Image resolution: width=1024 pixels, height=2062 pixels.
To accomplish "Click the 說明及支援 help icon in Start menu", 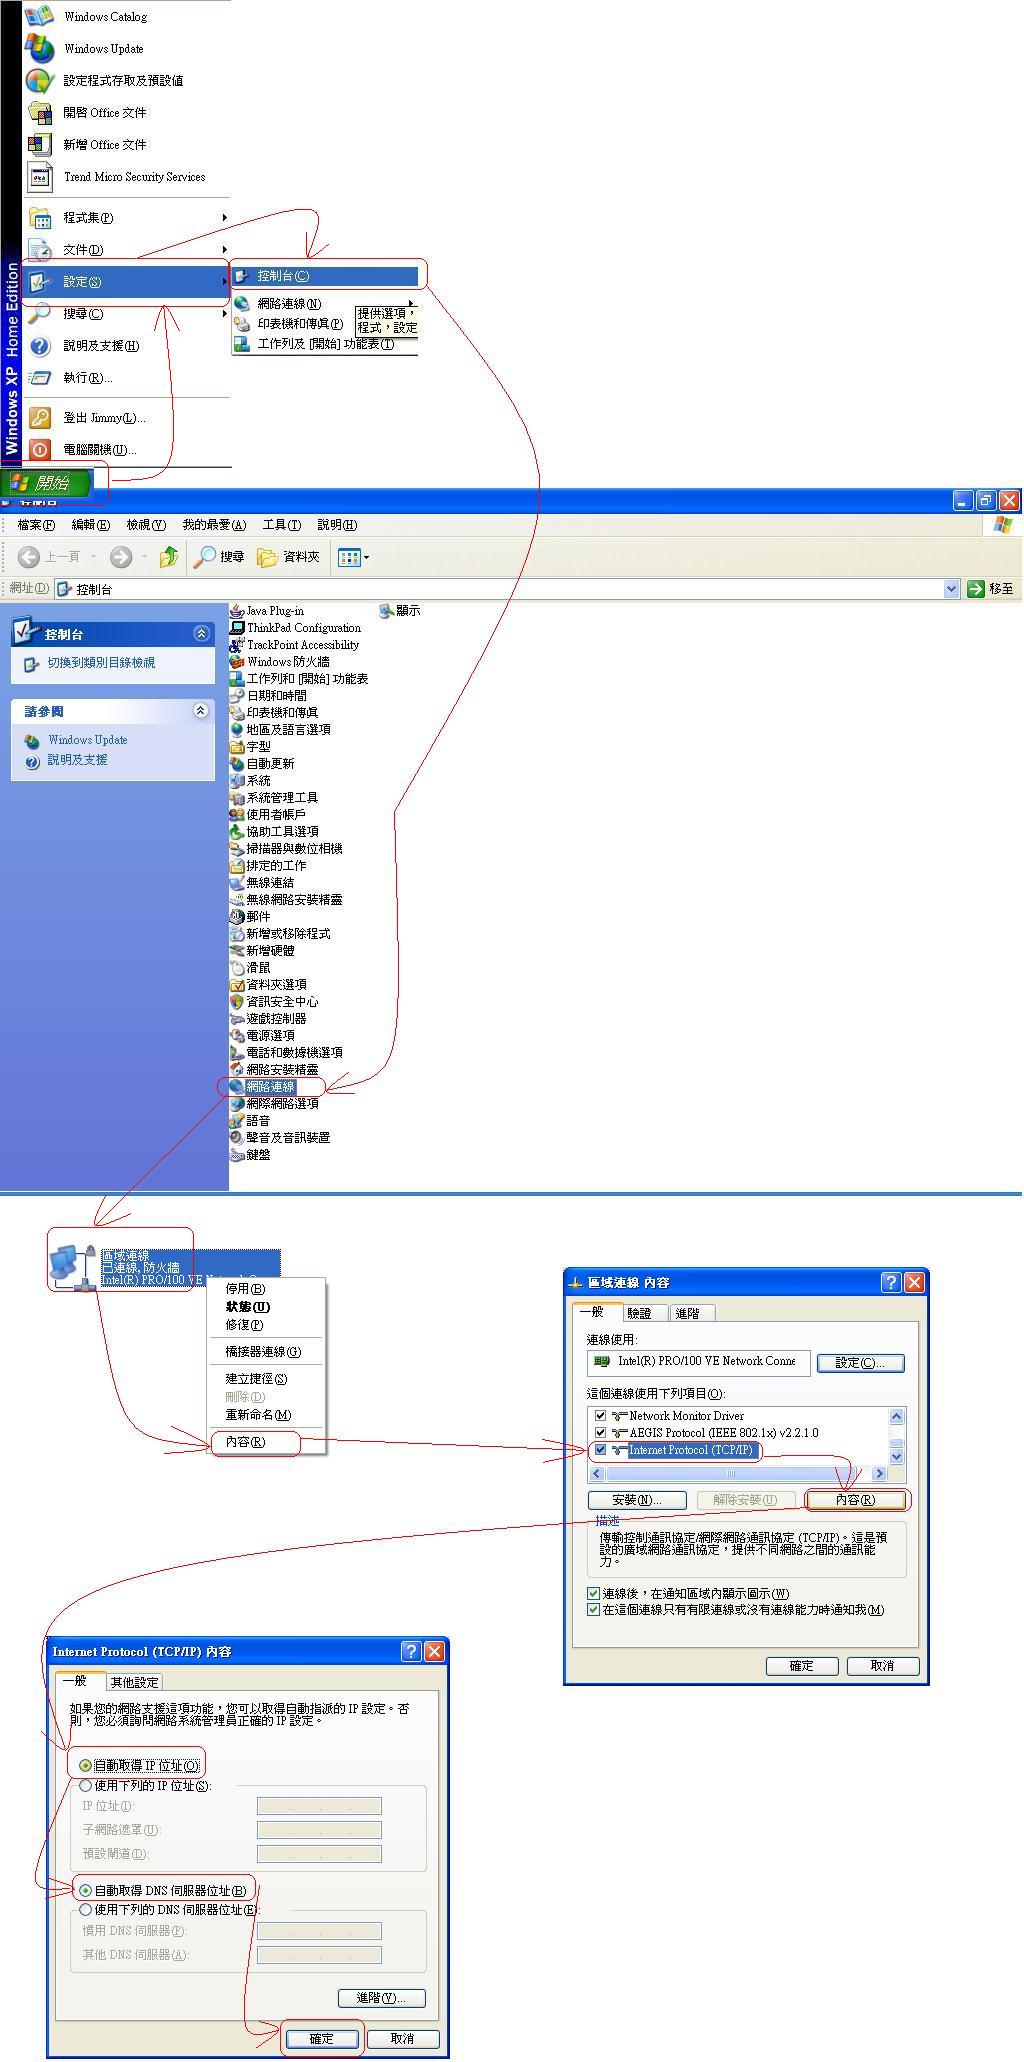I will [39, 346].
